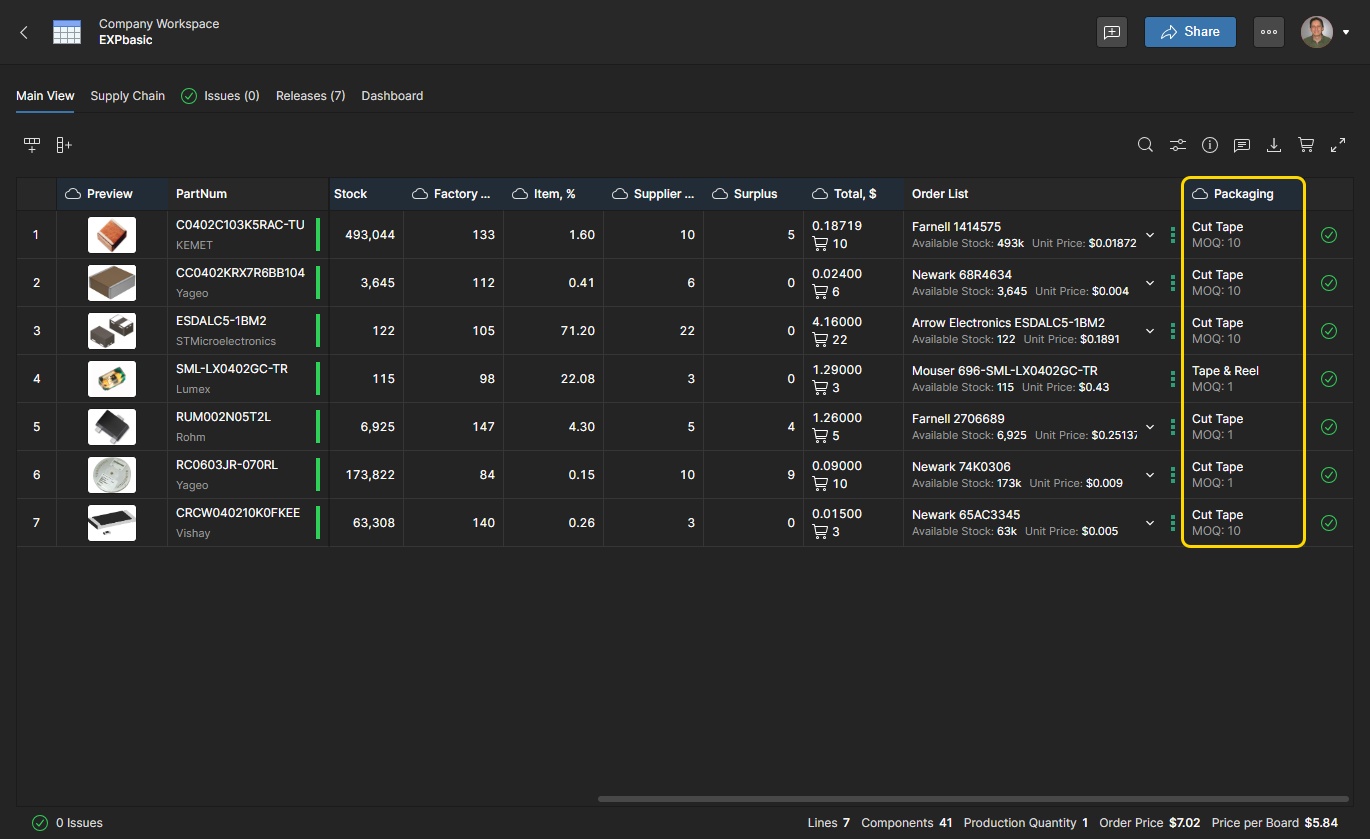Open the comments panel icon in toolbar
The width and height of the screenshot is (1370, 839).
pos(1242,145)
